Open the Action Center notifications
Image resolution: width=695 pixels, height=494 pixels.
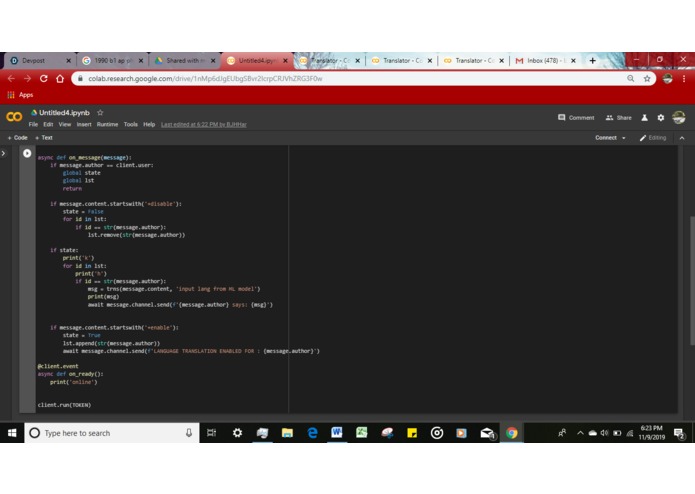pos(679,434)
